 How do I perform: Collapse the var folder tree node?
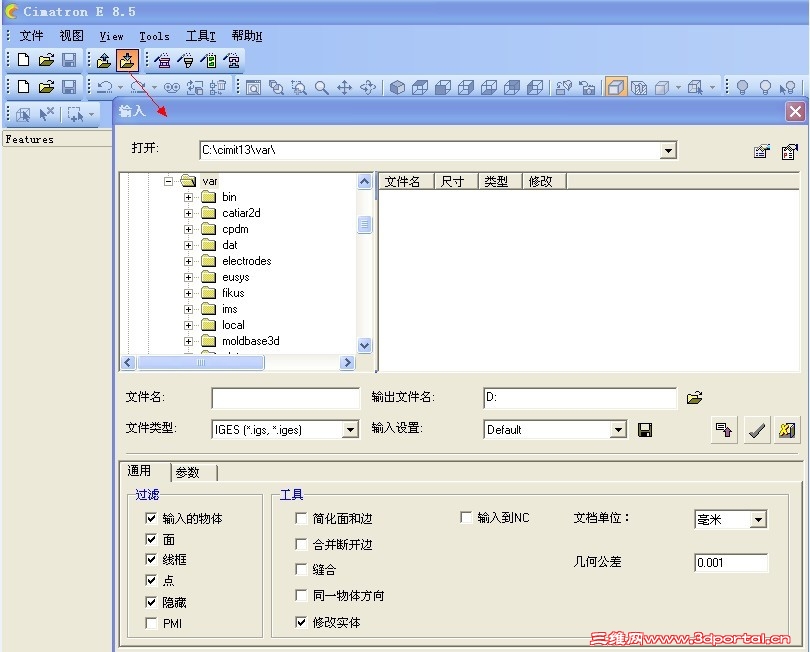[x=168, y=181]
